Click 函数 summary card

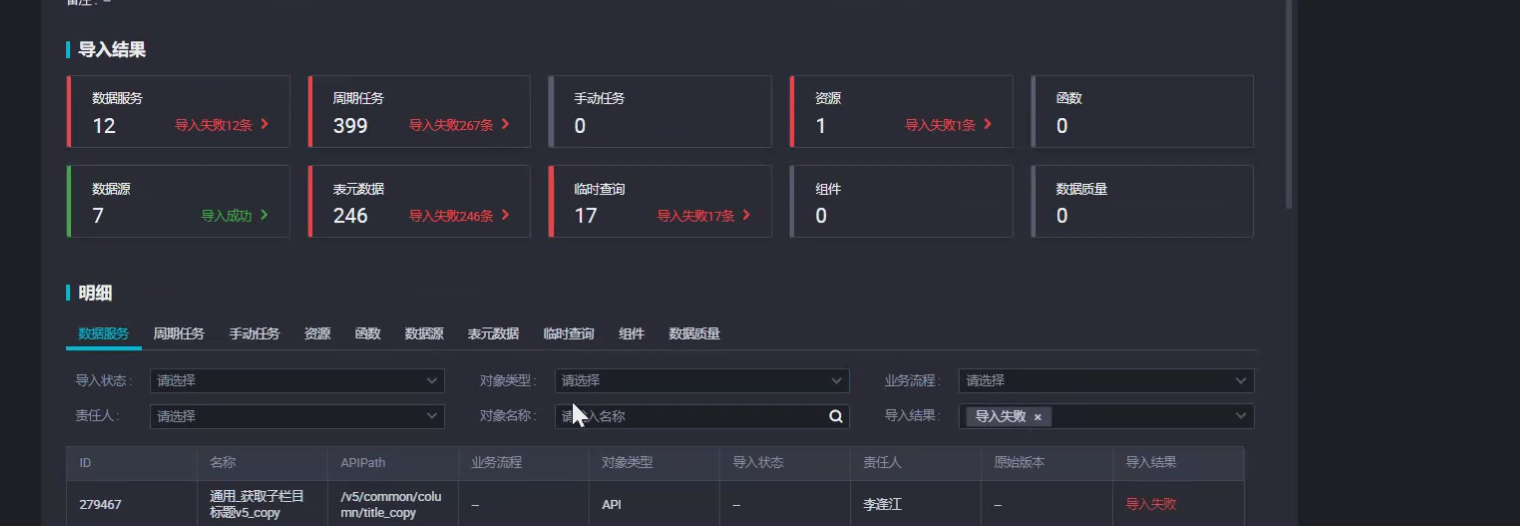click(x=1142, y=111)
